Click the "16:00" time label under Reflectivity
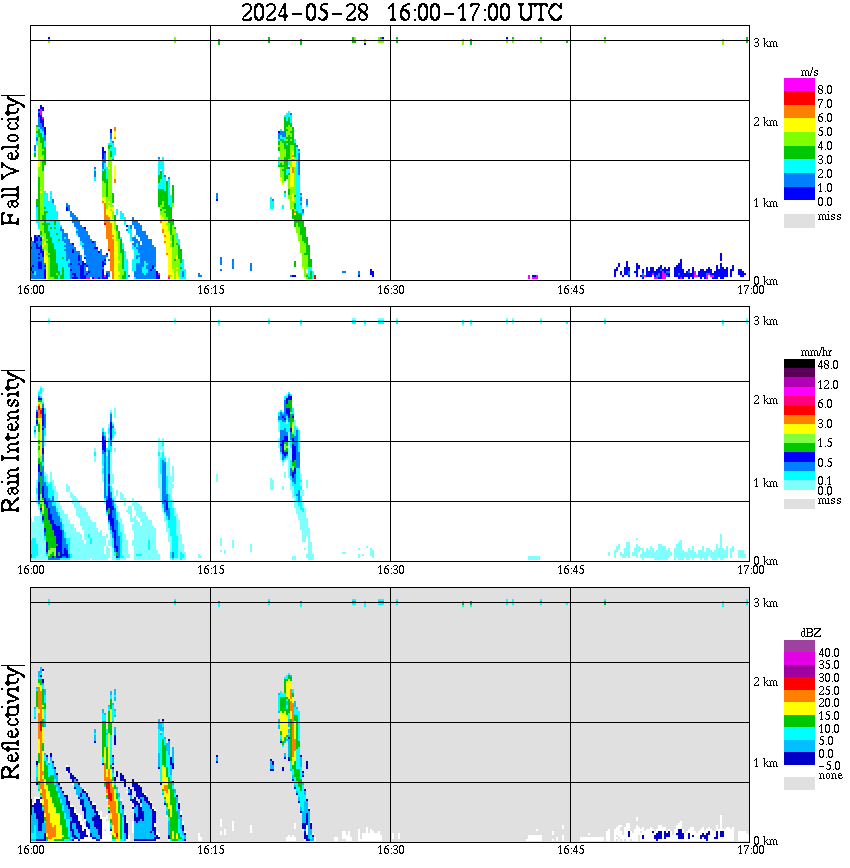This screenshot has width=850, height=868. [30, 850]
